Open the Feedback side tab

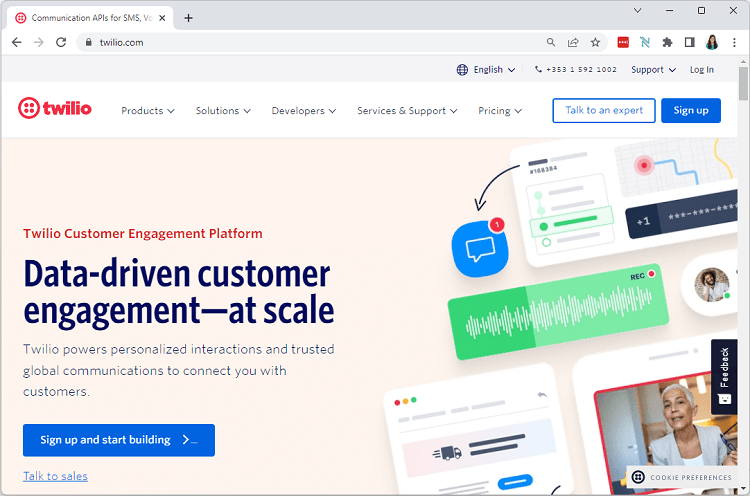(x=724, y=377)
